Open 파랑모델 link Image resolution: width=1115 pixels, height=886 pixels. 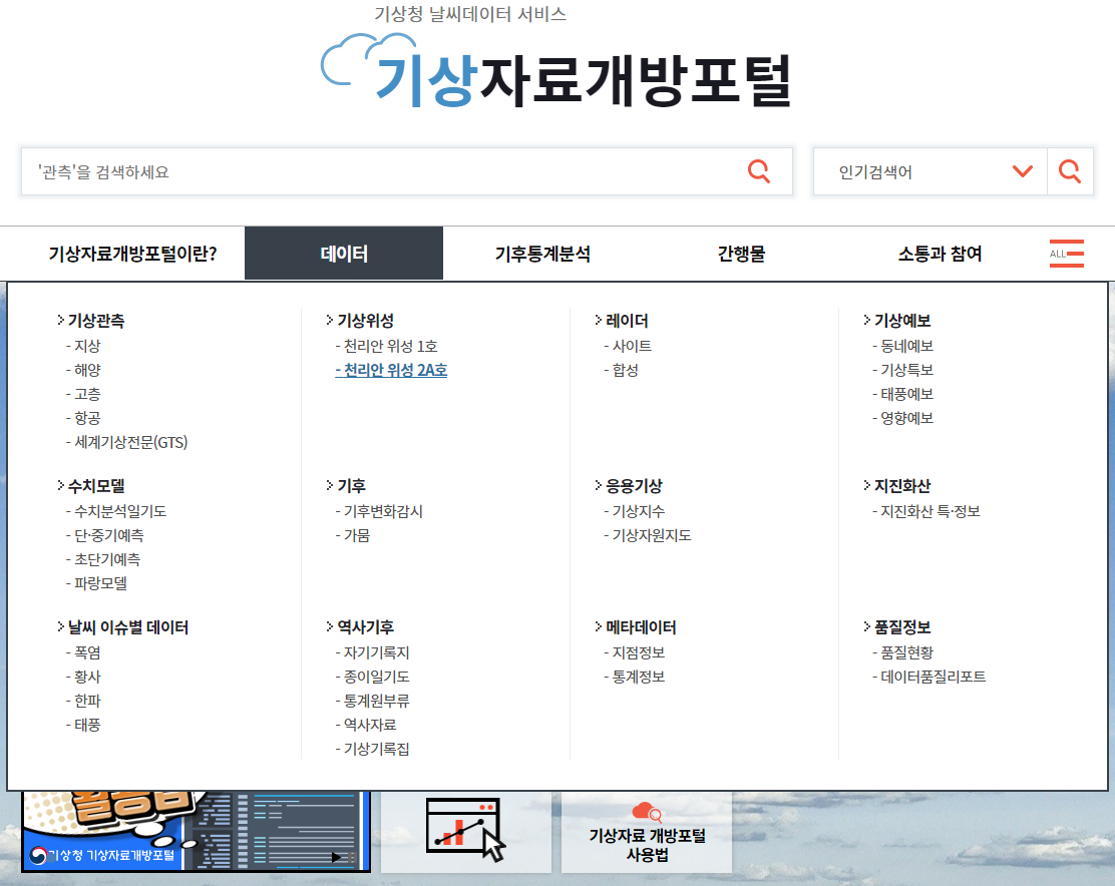[x=97, y=584]
